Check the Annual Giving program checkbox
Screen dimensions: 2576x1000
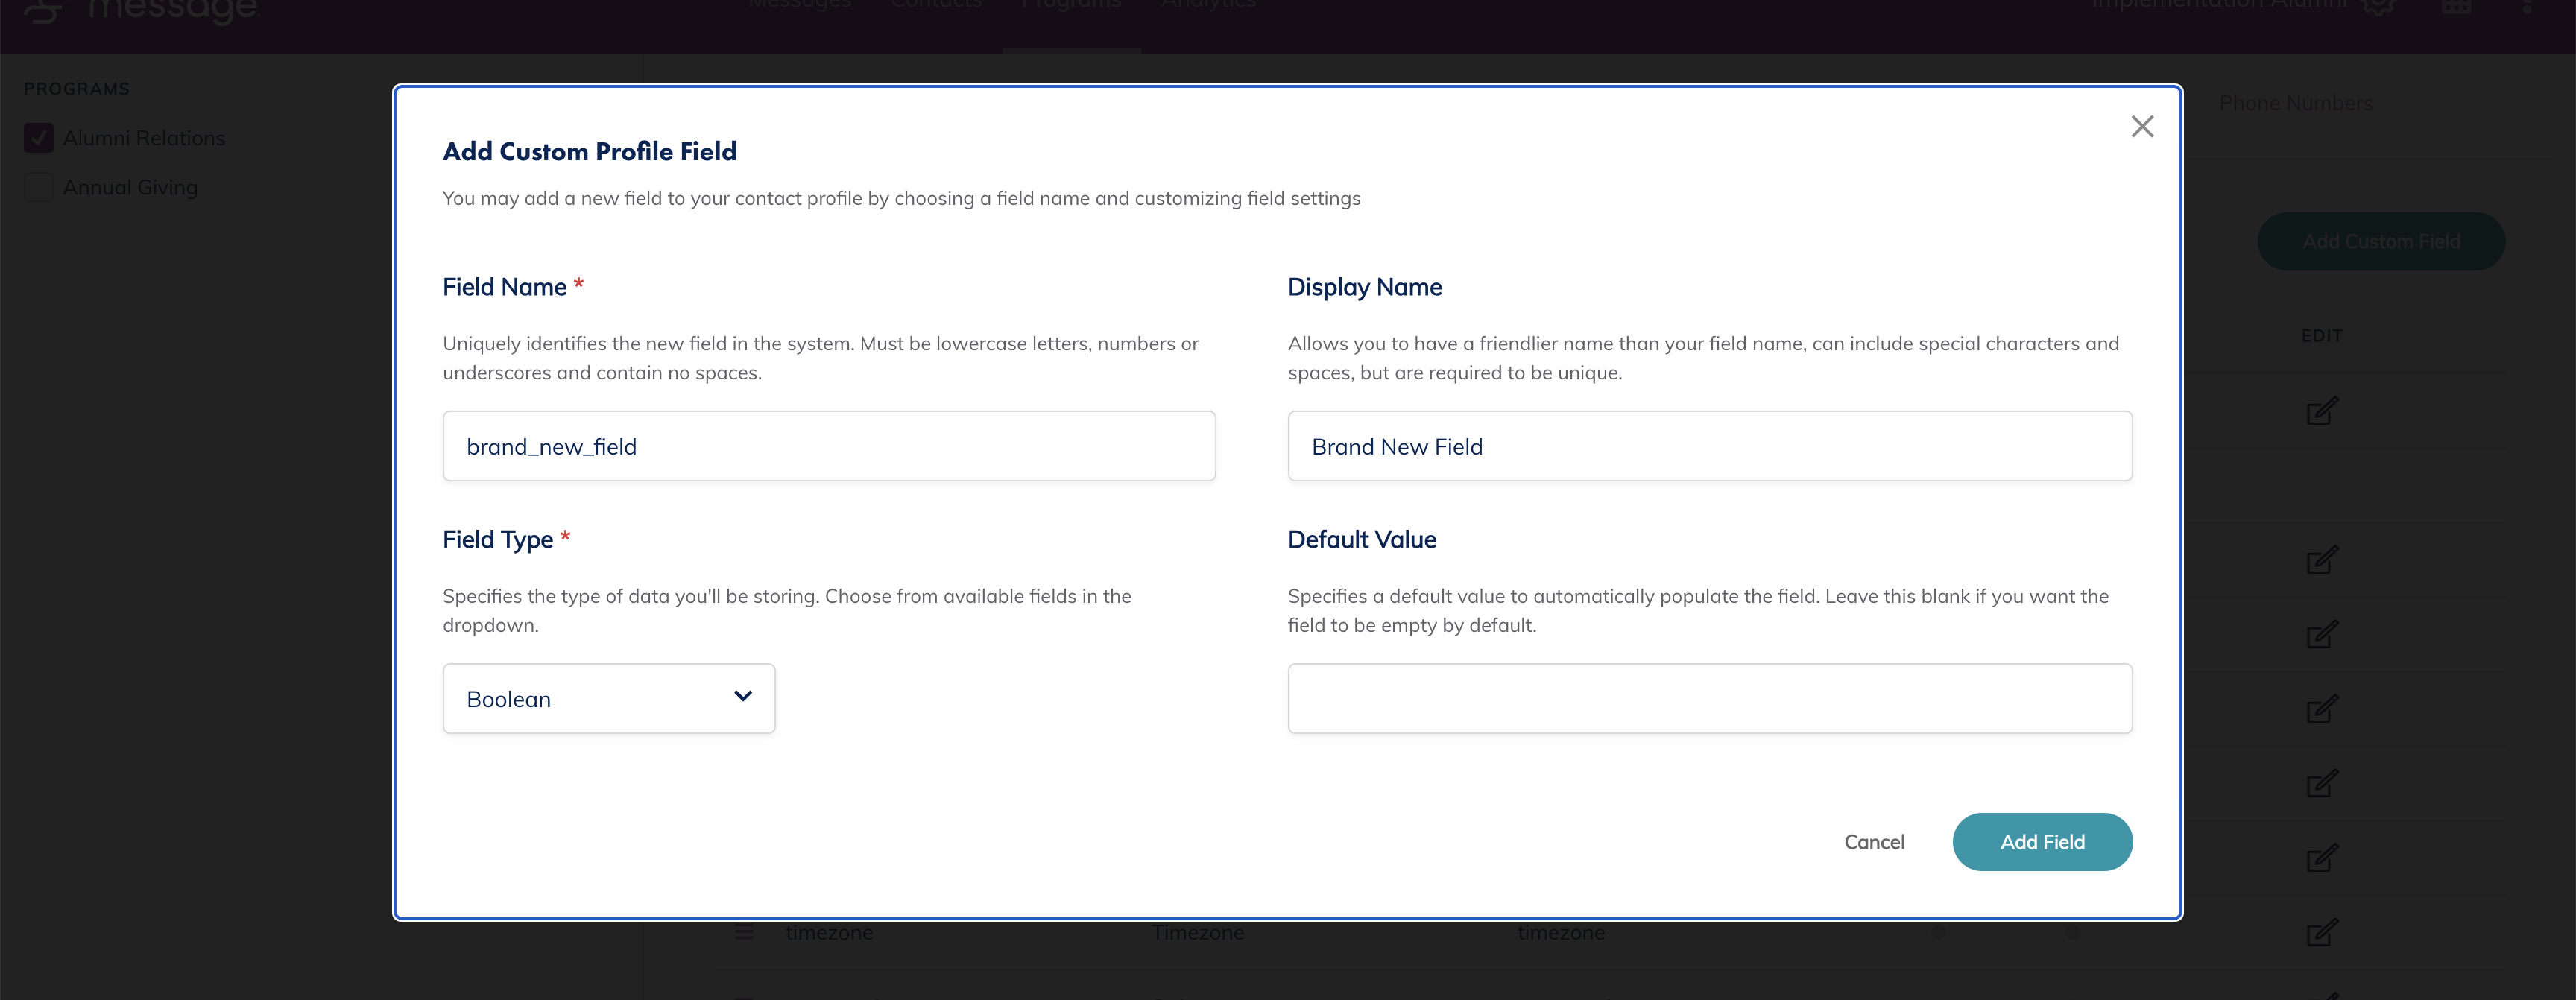[39, 187]
